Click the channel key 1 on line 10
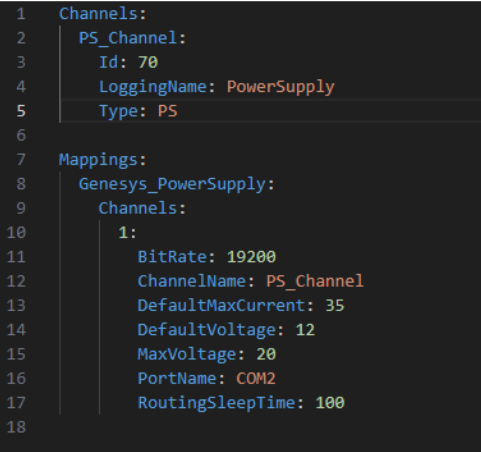Screen dimensions: 481x452 pyautogui.click(x=123, y=232)
